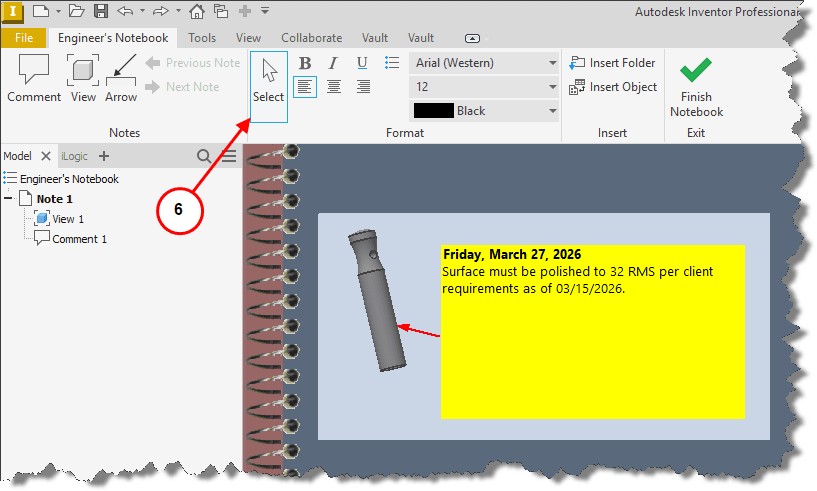817x491 pixels.
Task: Open the Undo history dropdown arrow
Action: click(142, 11)
